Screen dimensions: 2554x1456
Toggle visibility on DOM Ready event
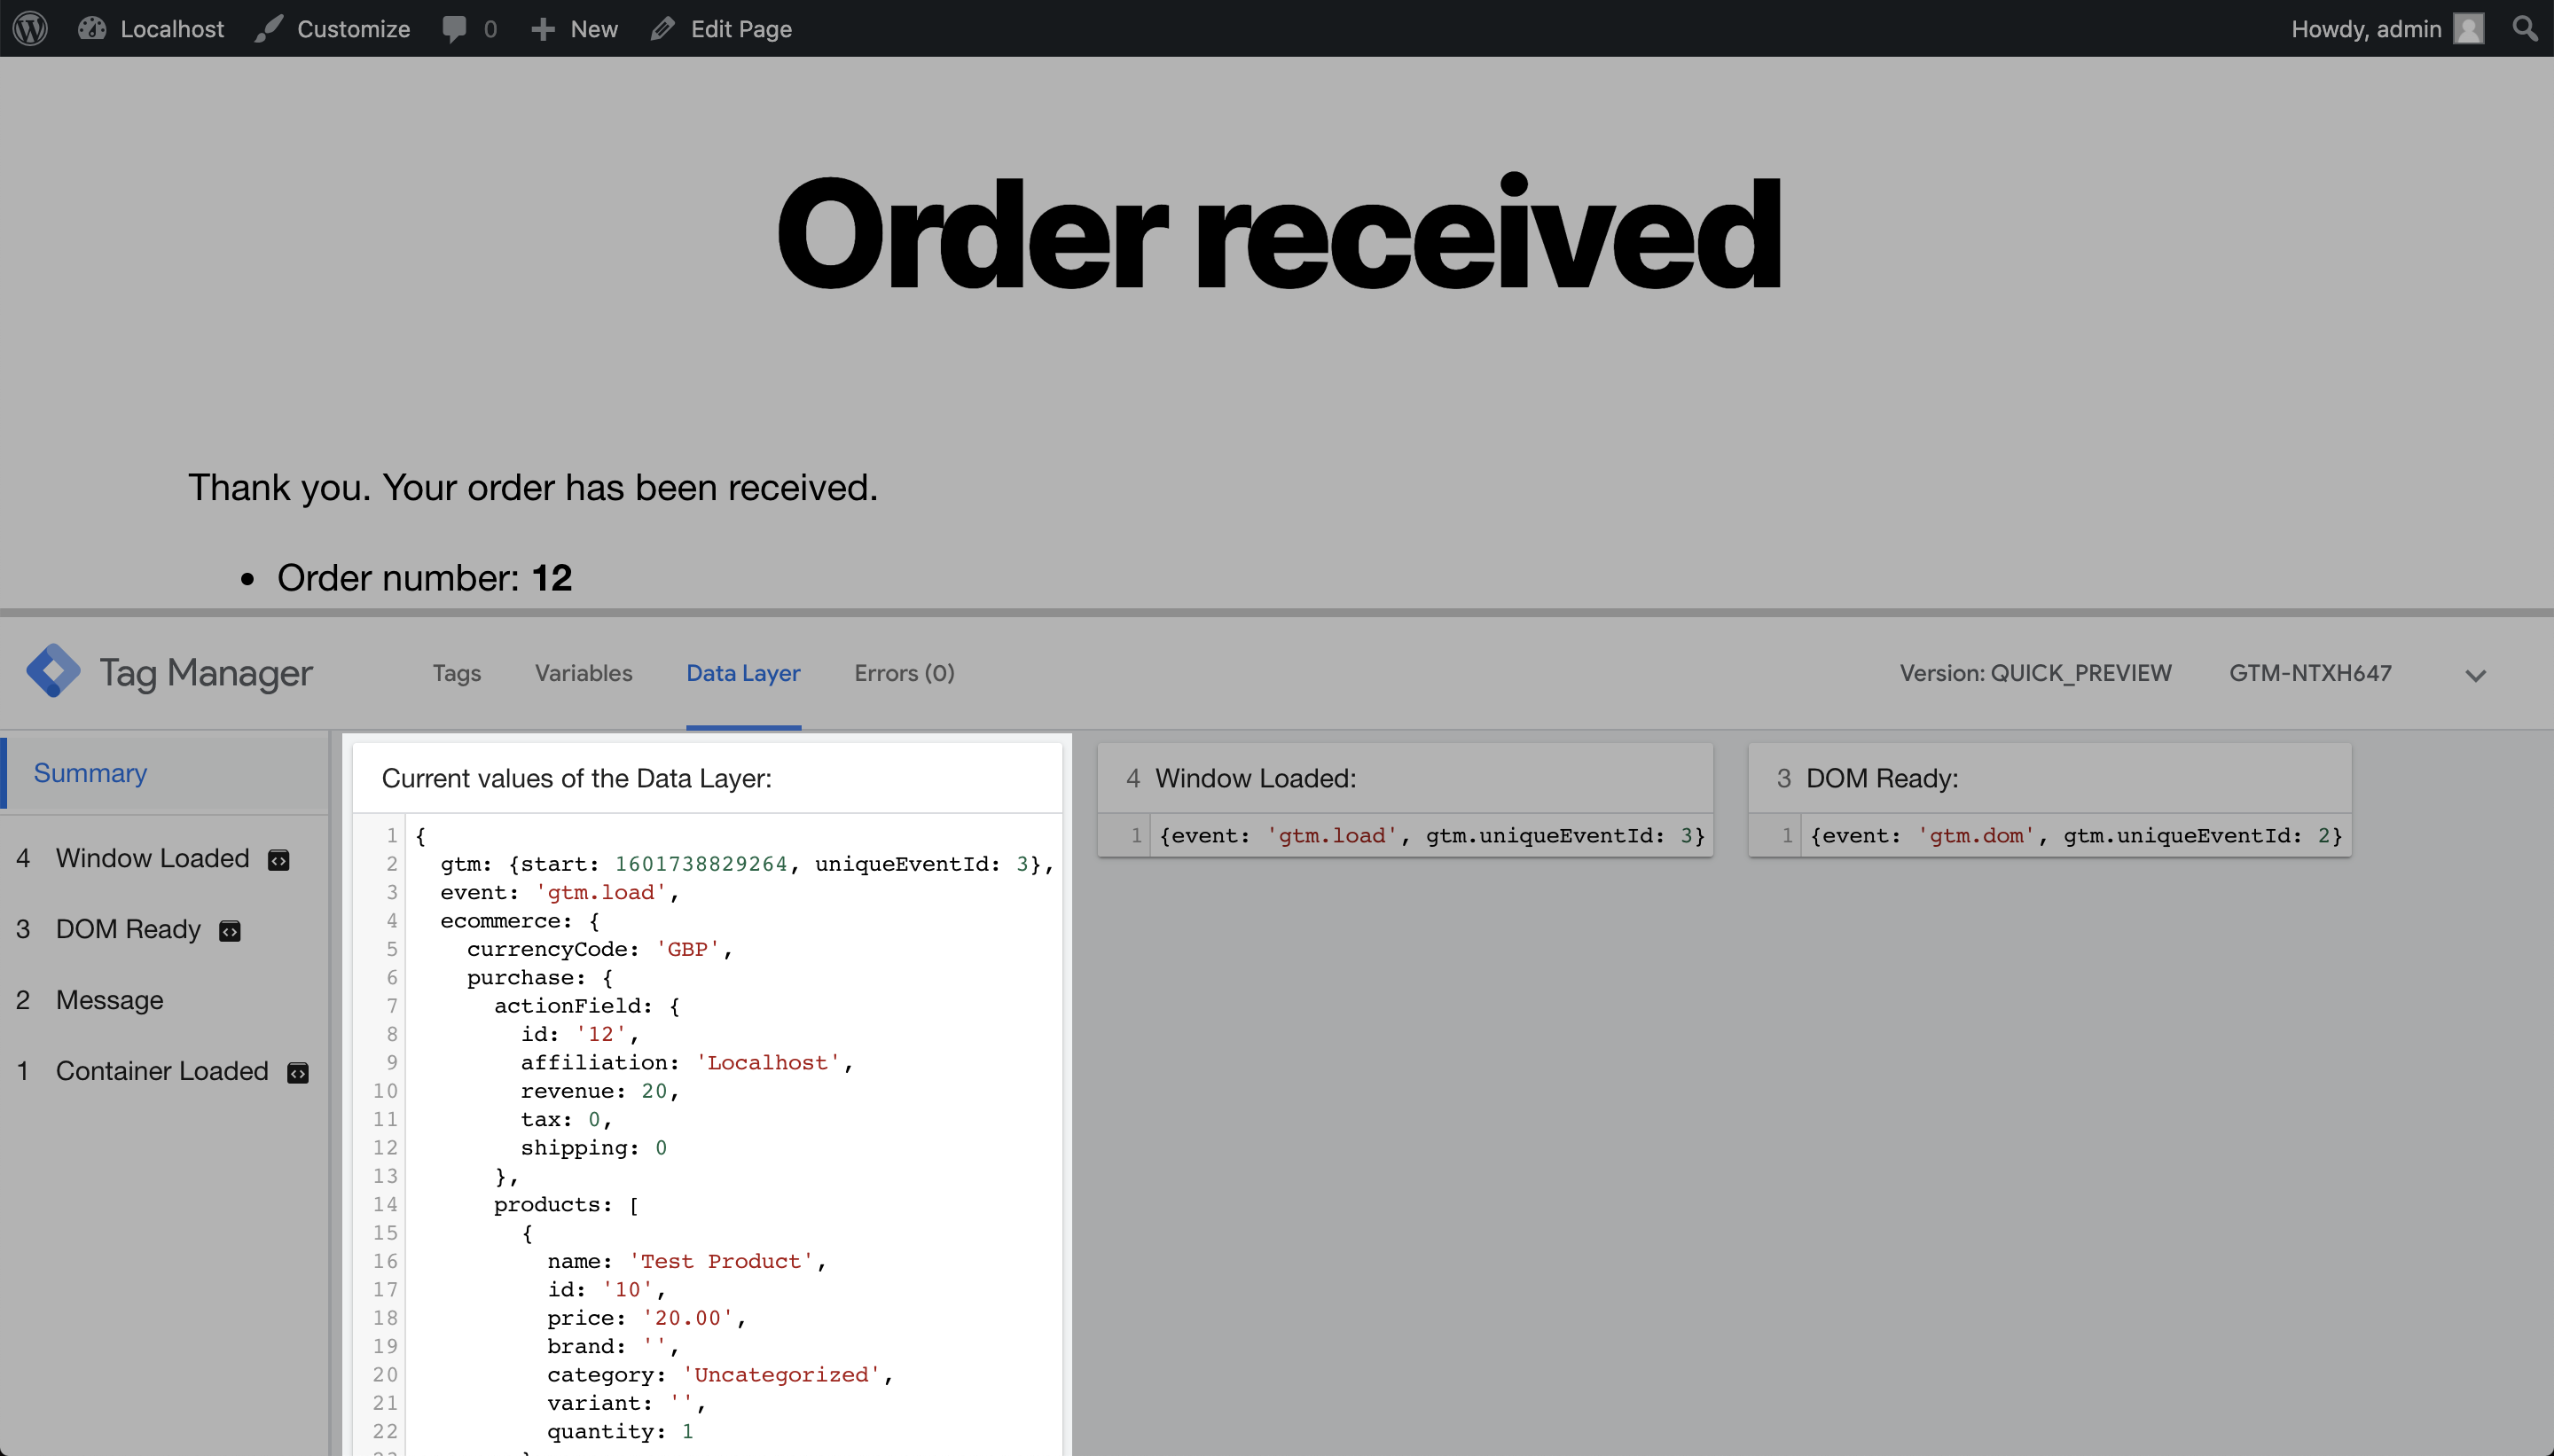(x=231, y=930)
